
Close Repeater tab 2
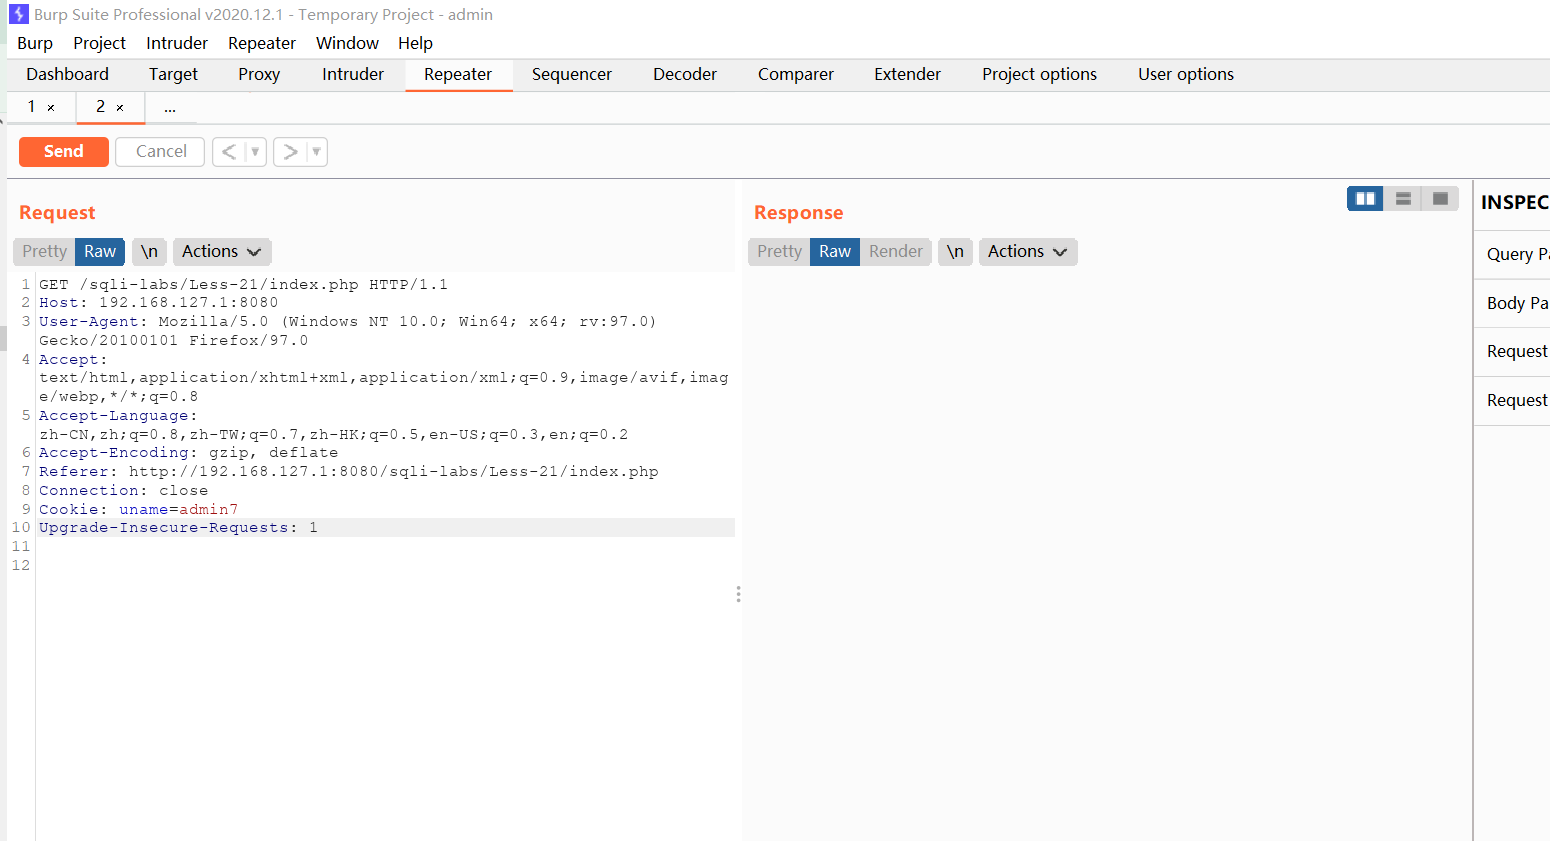pos(120,107)
